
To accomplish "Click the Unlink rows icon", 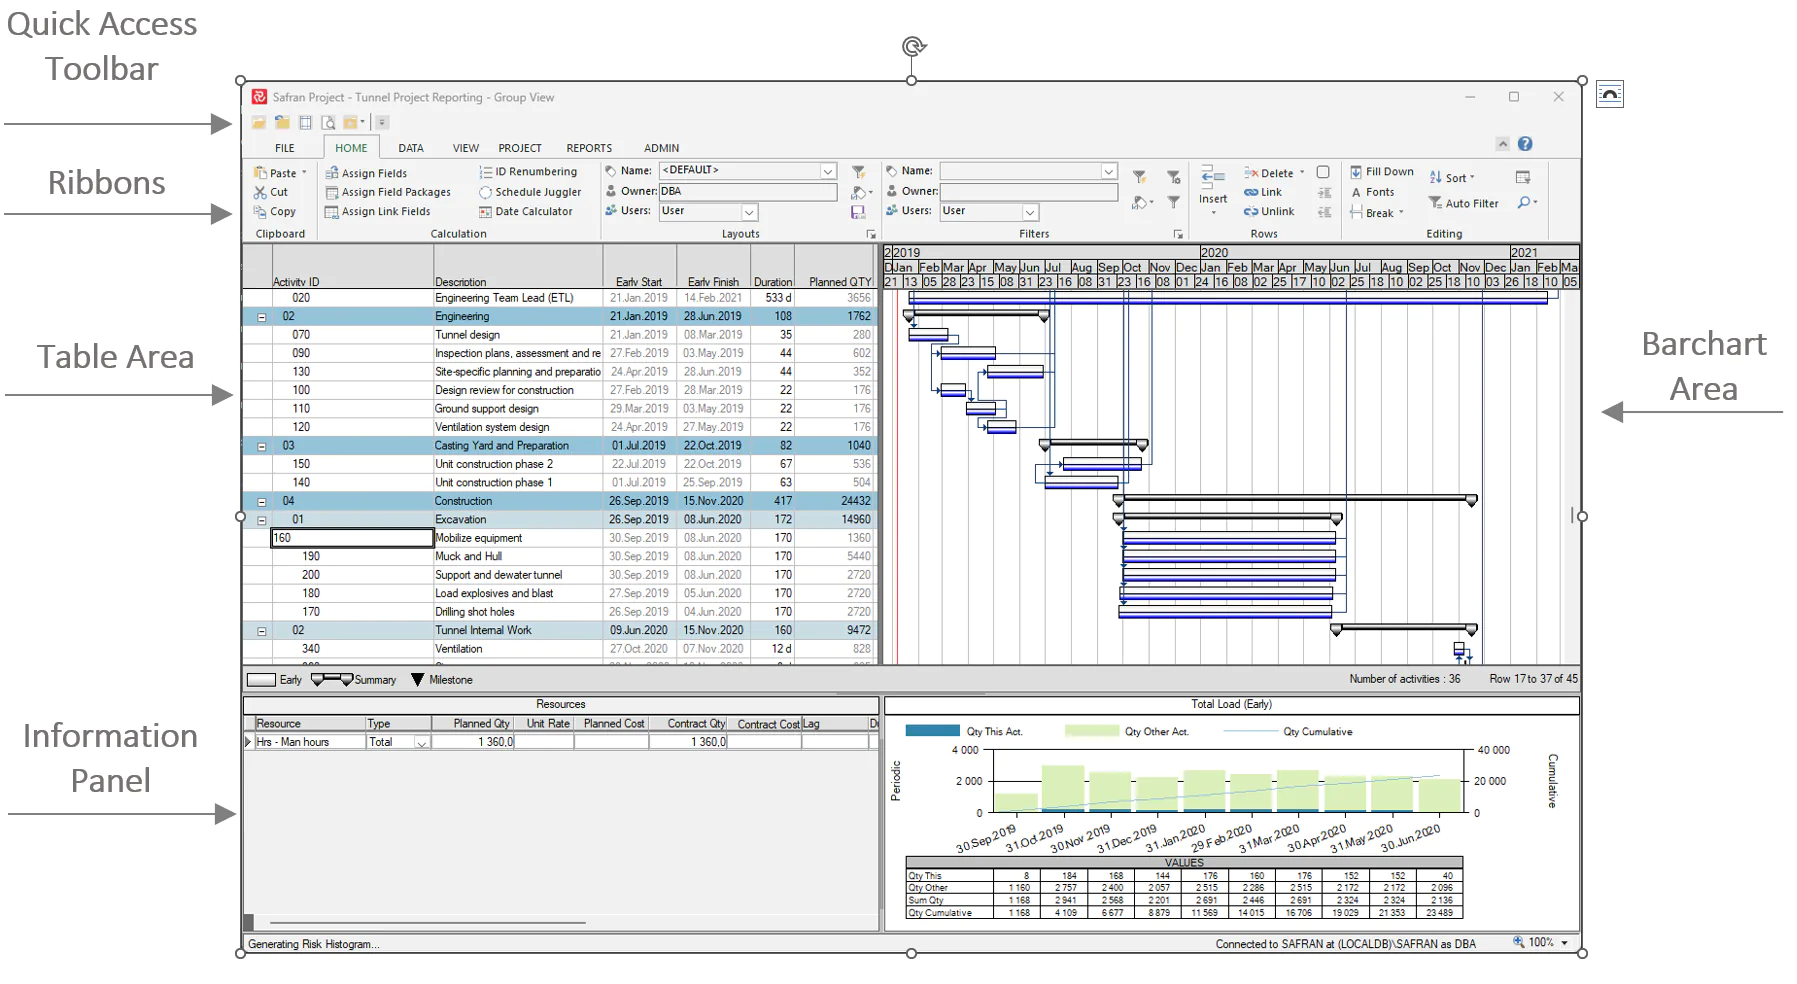I will pos(1251,211).
